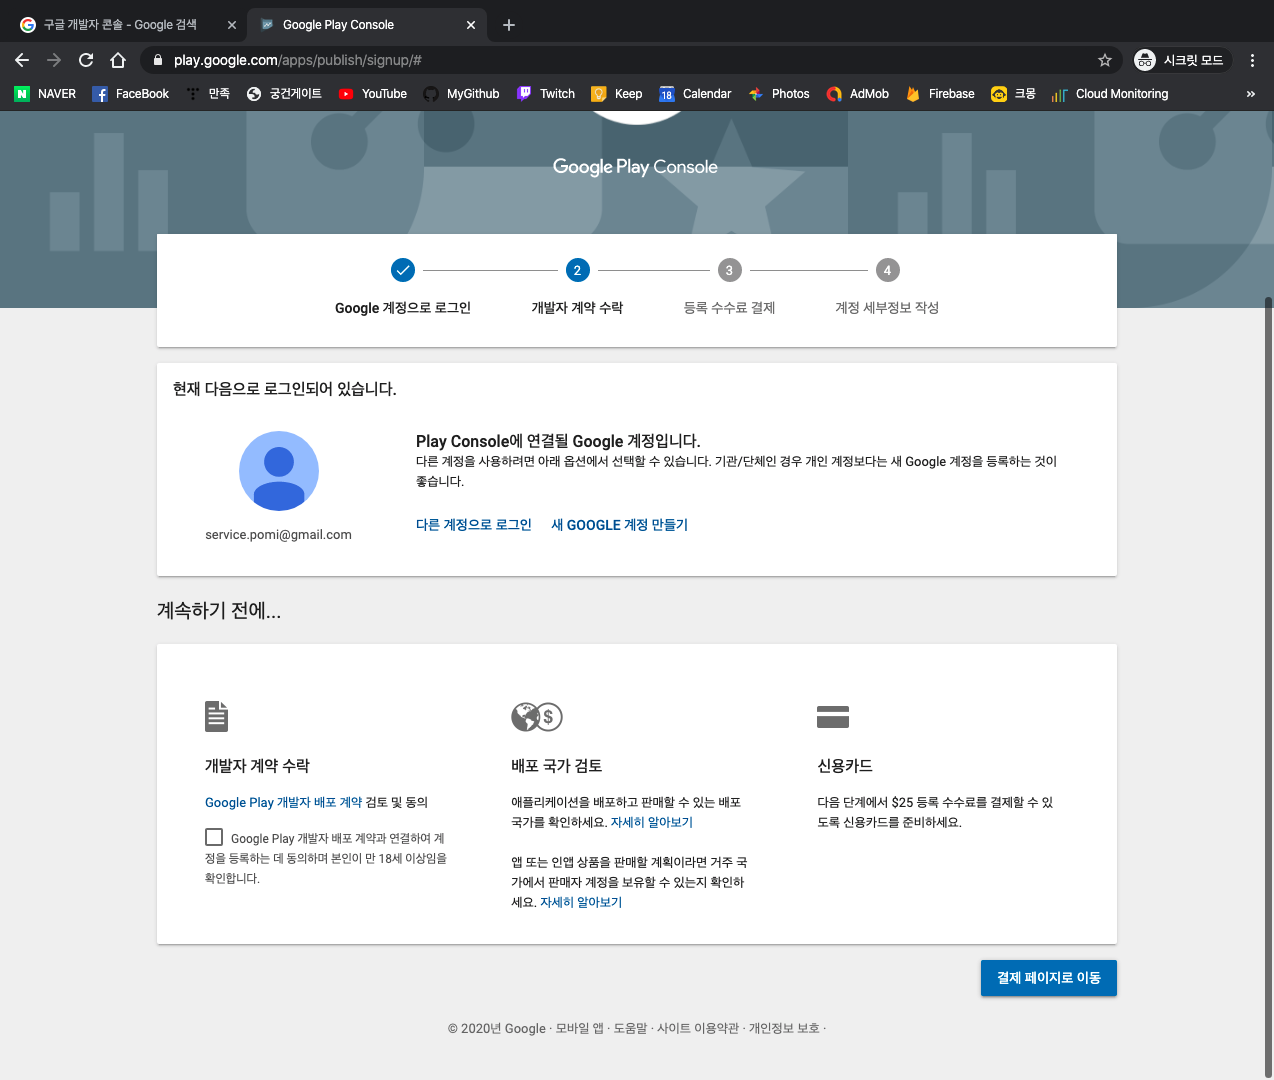Open the NAVER bookmark

[45, 94]
